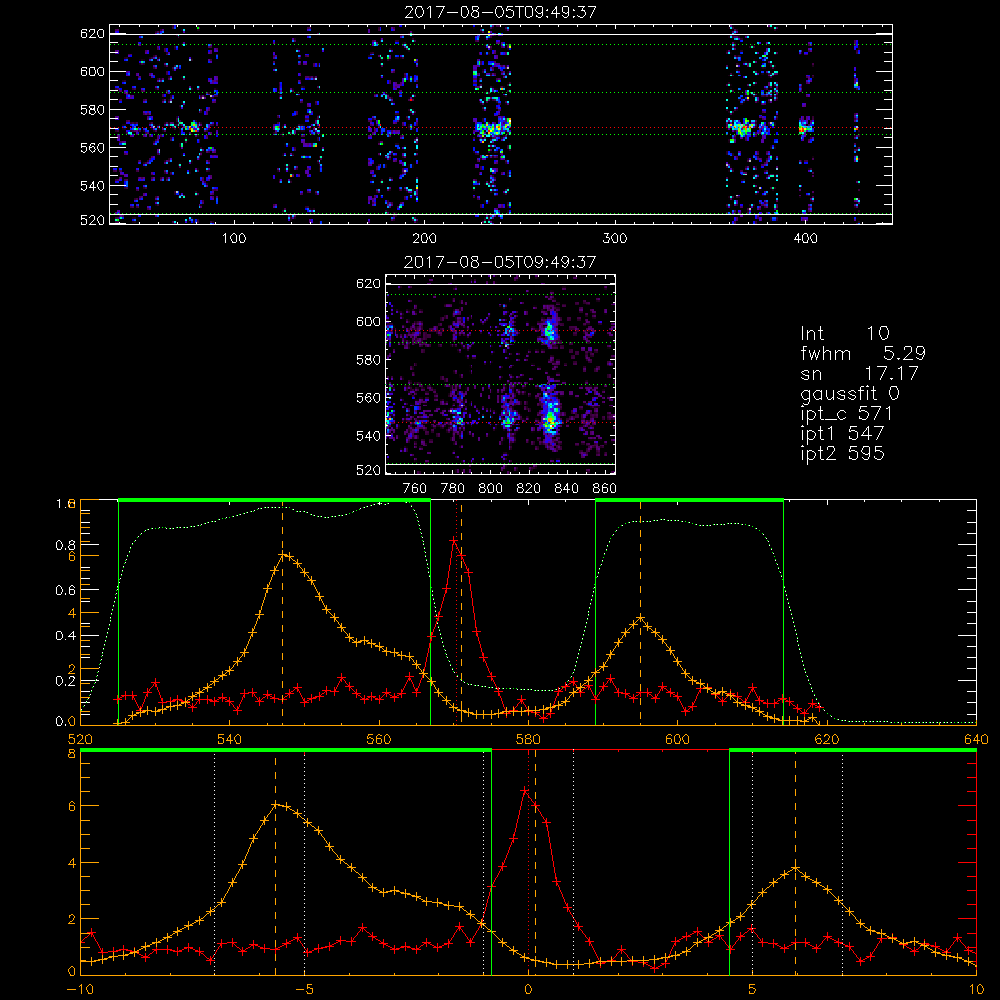Click the top plot title 2017-08-05T09:49:37
The image size is (1000, 1000).
pyautogui.click(x=501, y=12)
